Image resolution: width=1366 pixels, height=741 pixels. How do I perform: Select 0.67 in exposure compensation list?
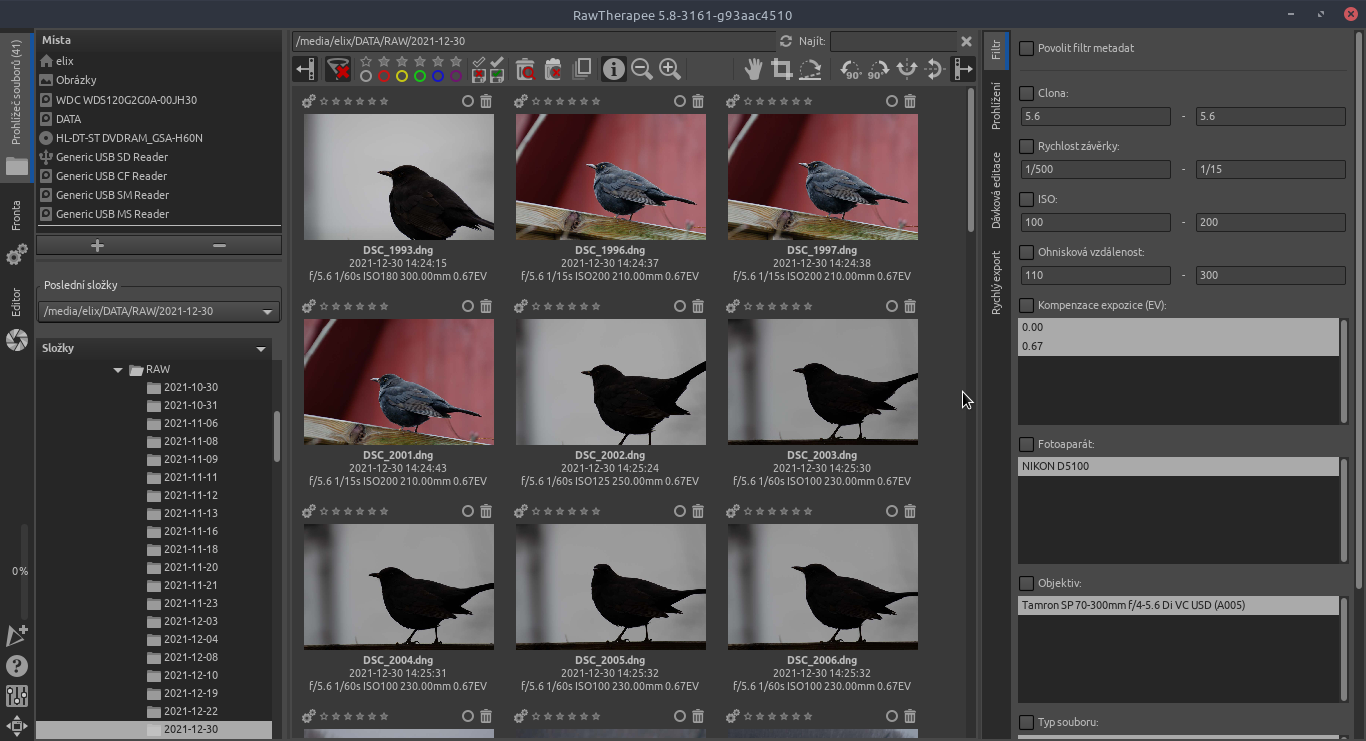[x=1178, y=346]
